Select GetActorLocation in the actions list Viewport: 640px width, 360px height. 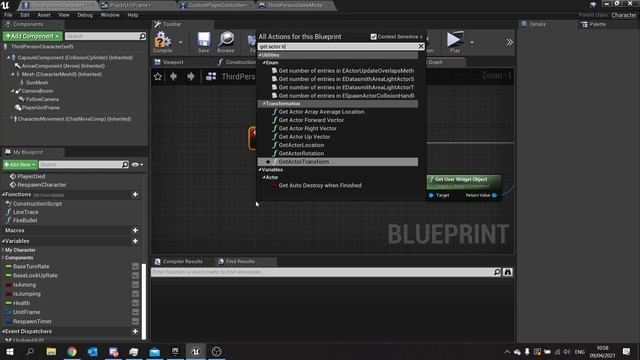301,145
